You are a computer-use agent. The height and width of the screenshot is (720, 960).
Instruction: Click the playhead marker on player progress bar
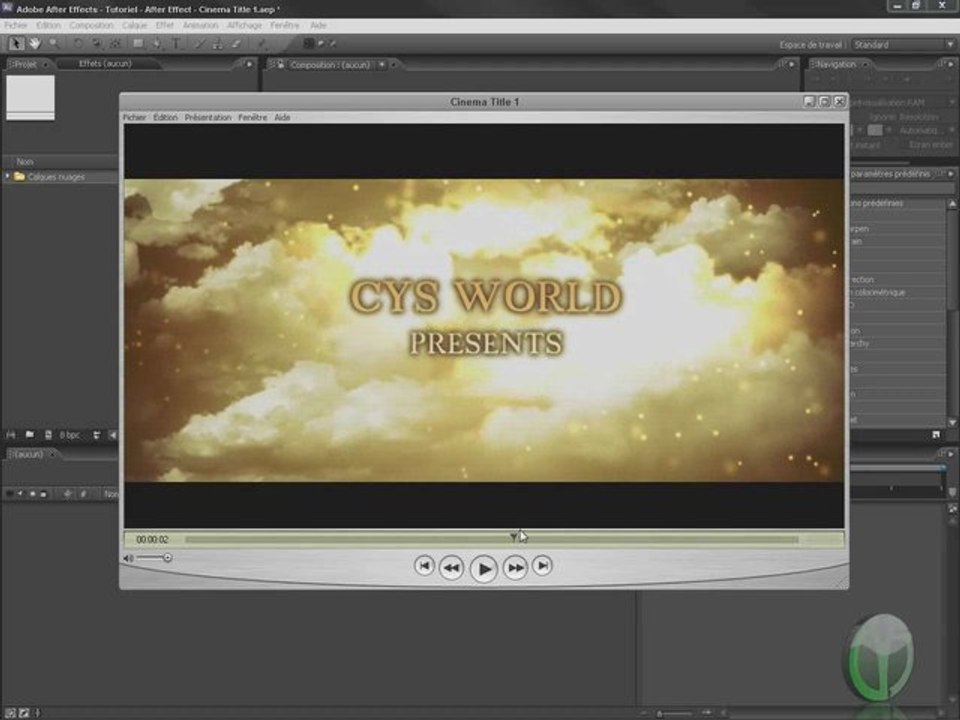tap(513, 537)
